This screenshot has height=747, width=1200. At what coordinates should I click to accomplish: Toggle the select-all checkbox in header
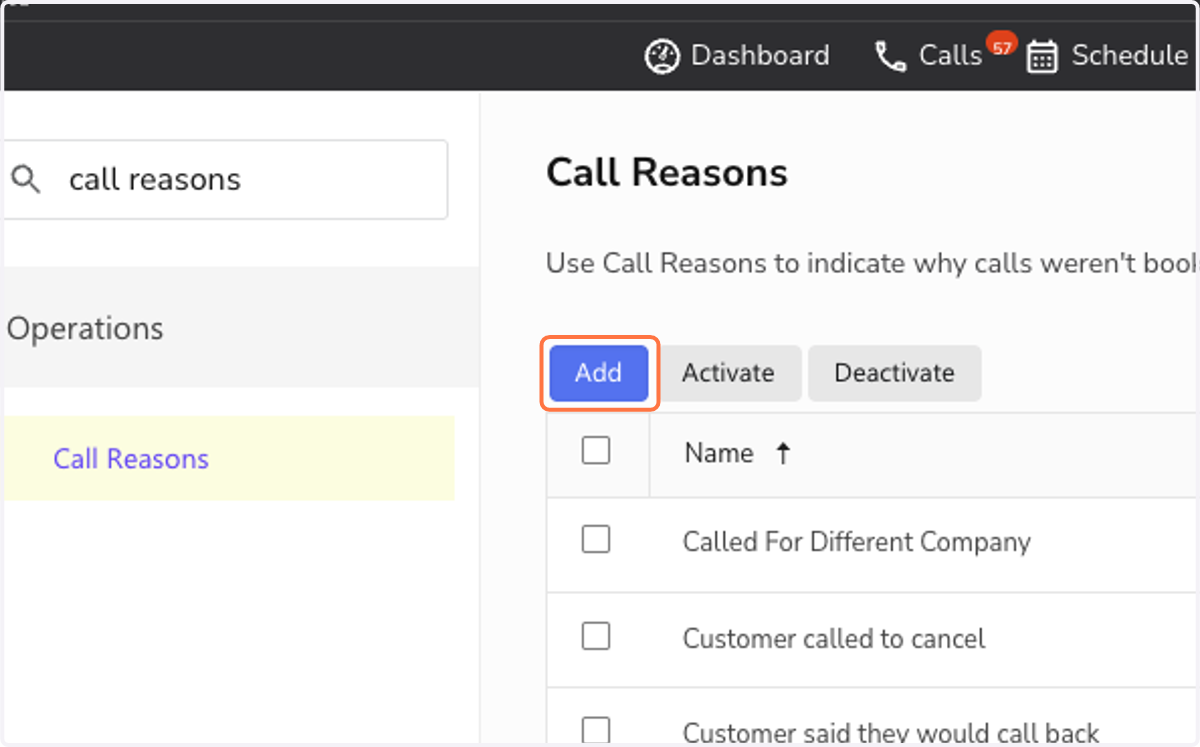pos(596,451)
